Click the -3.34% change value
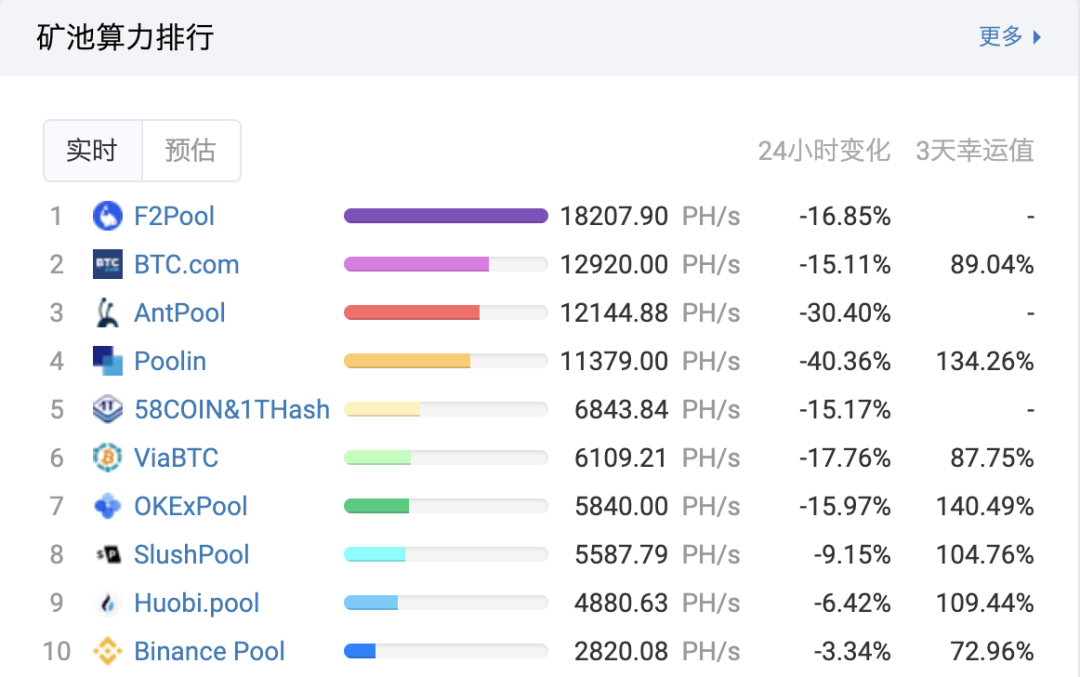The height and width of the screenshot is (677, 1080). [852, 651]
